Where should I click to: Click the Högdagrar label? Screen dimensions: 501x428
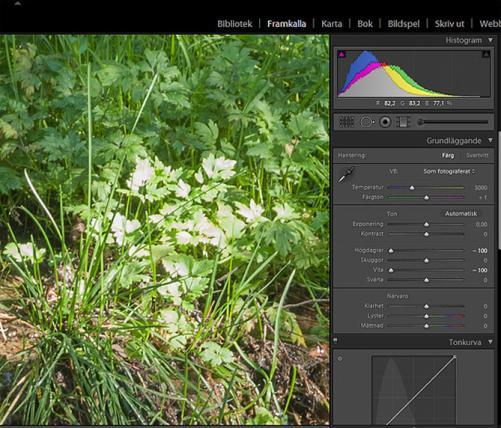(369, 250)
